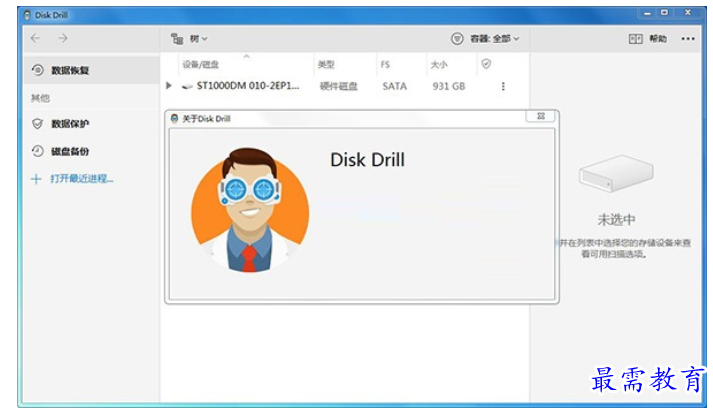This screenshot has height=411, width=713.
Task: Click the plus icon beside 打开最近进程
Action: (x=36, y=179)
